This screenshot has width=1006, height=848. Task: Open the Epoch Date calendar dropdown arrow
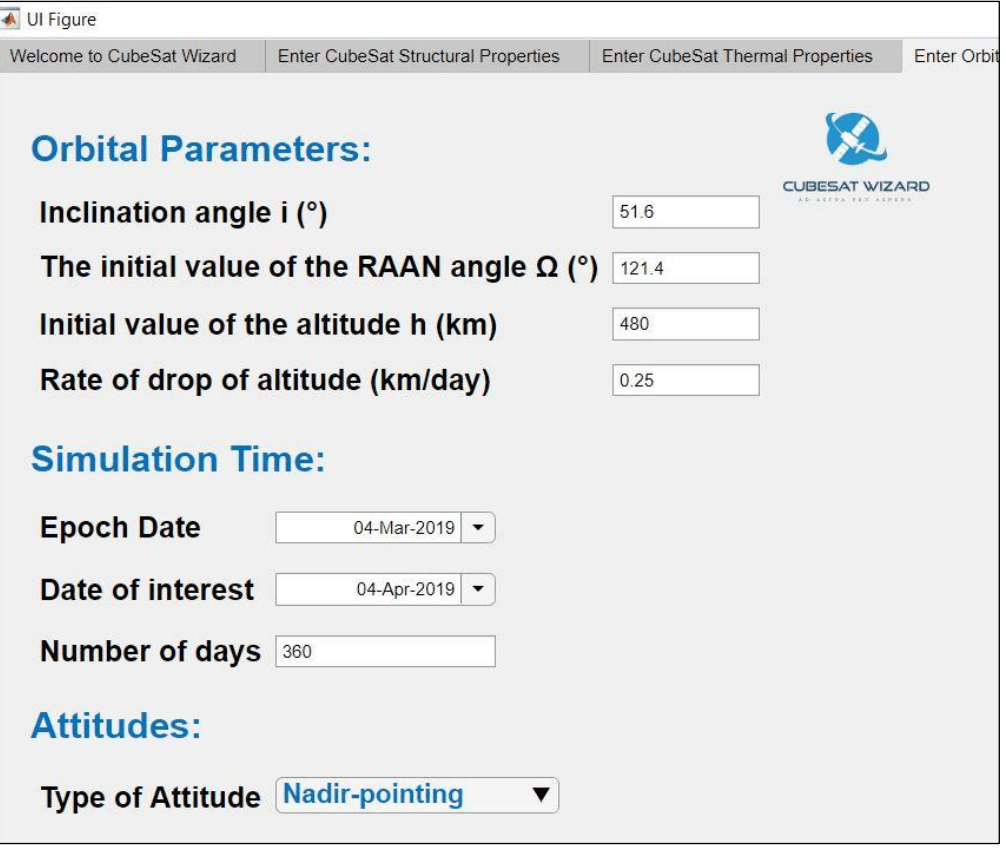coord(478,528)
